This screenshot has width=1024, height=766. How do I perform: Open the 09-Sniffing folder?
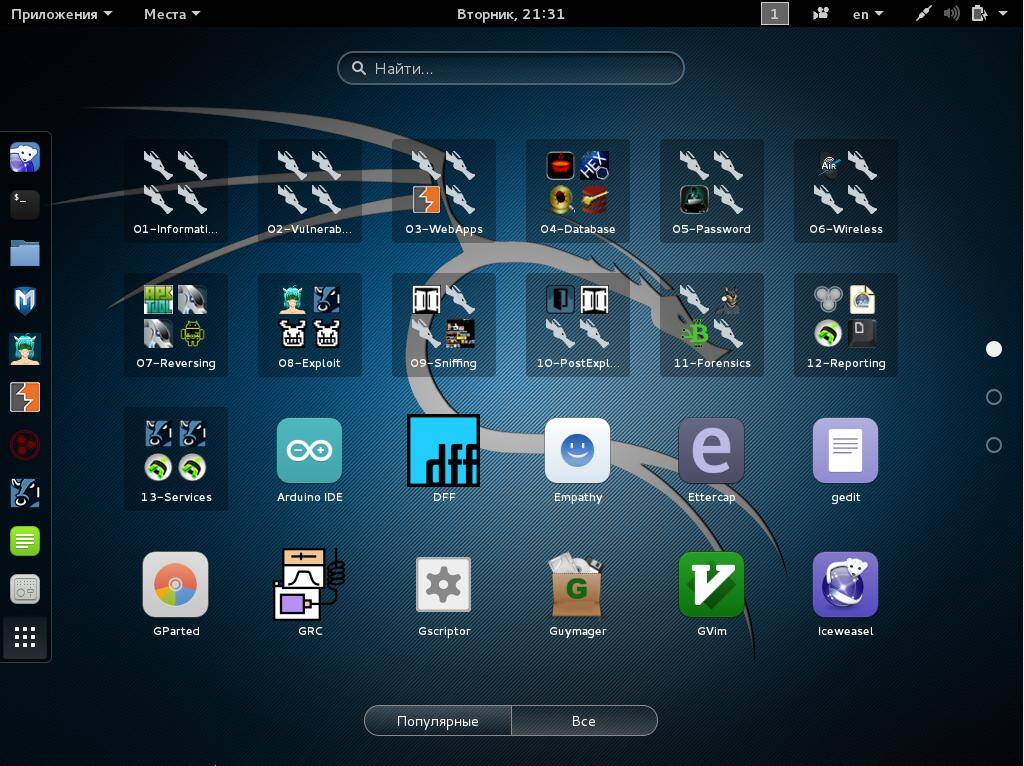pyautogui.click(x=443, y=325)
